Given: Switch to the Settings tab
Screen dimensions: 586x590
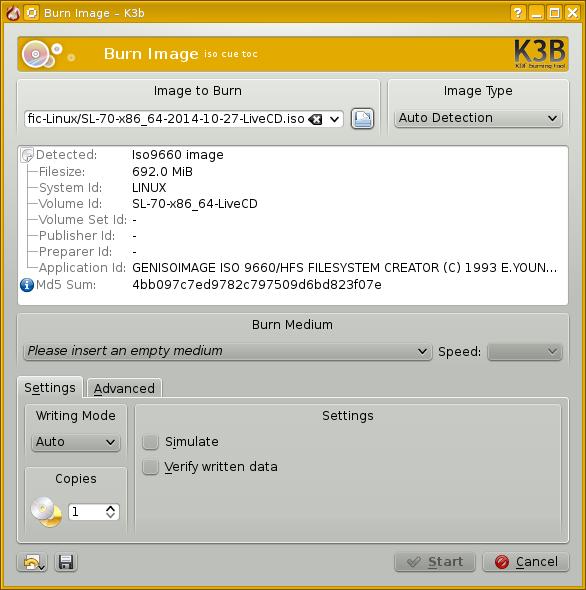Looking at the screenshot, I should (x=50, y=388).
